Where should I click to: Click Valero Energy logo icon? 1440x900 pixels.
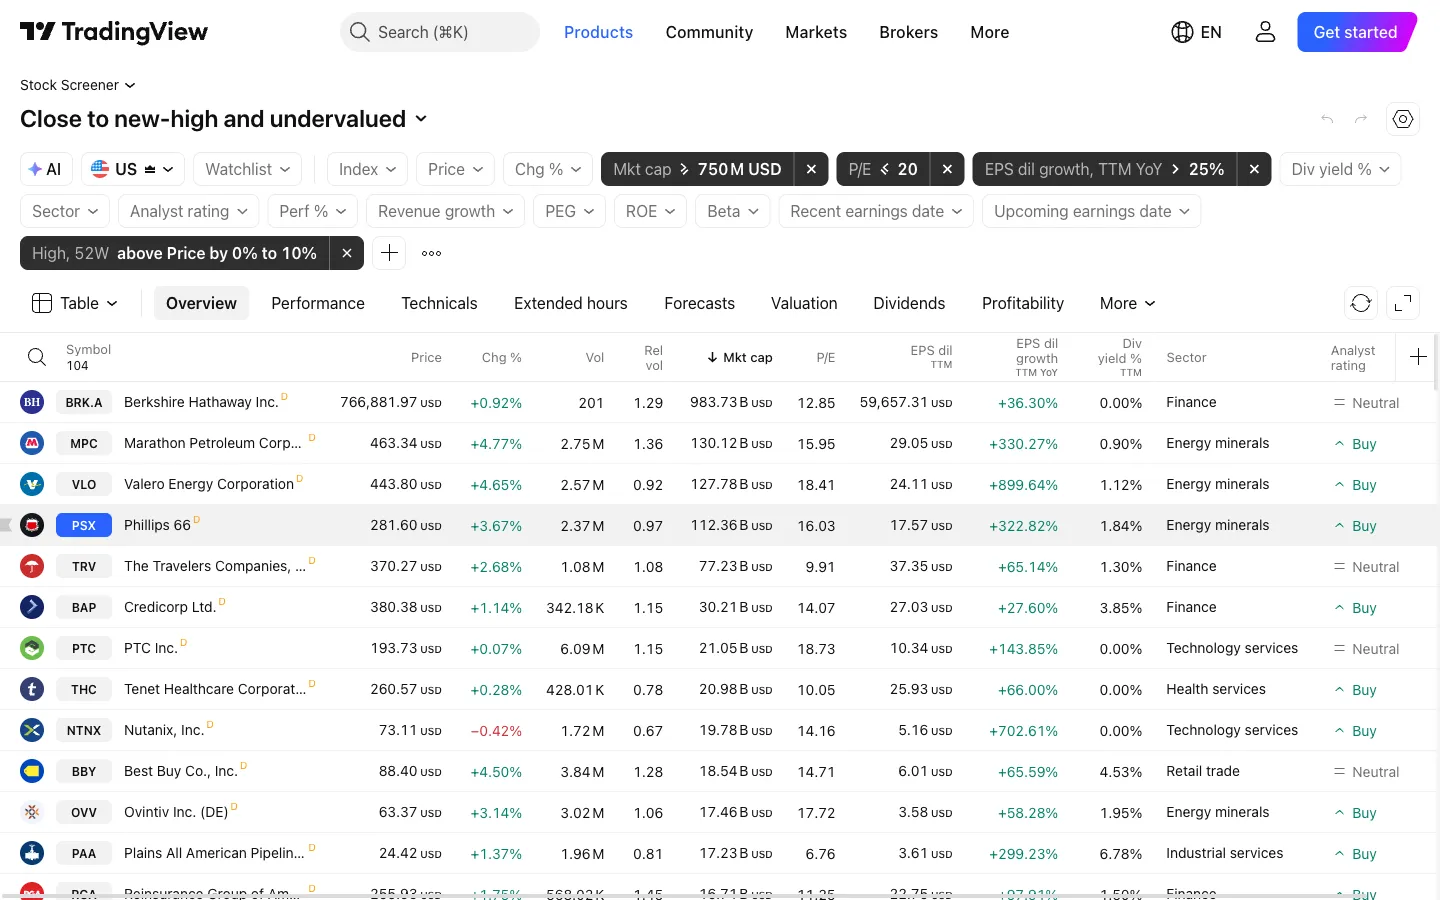pyautogui.click(x=32, y=484)
